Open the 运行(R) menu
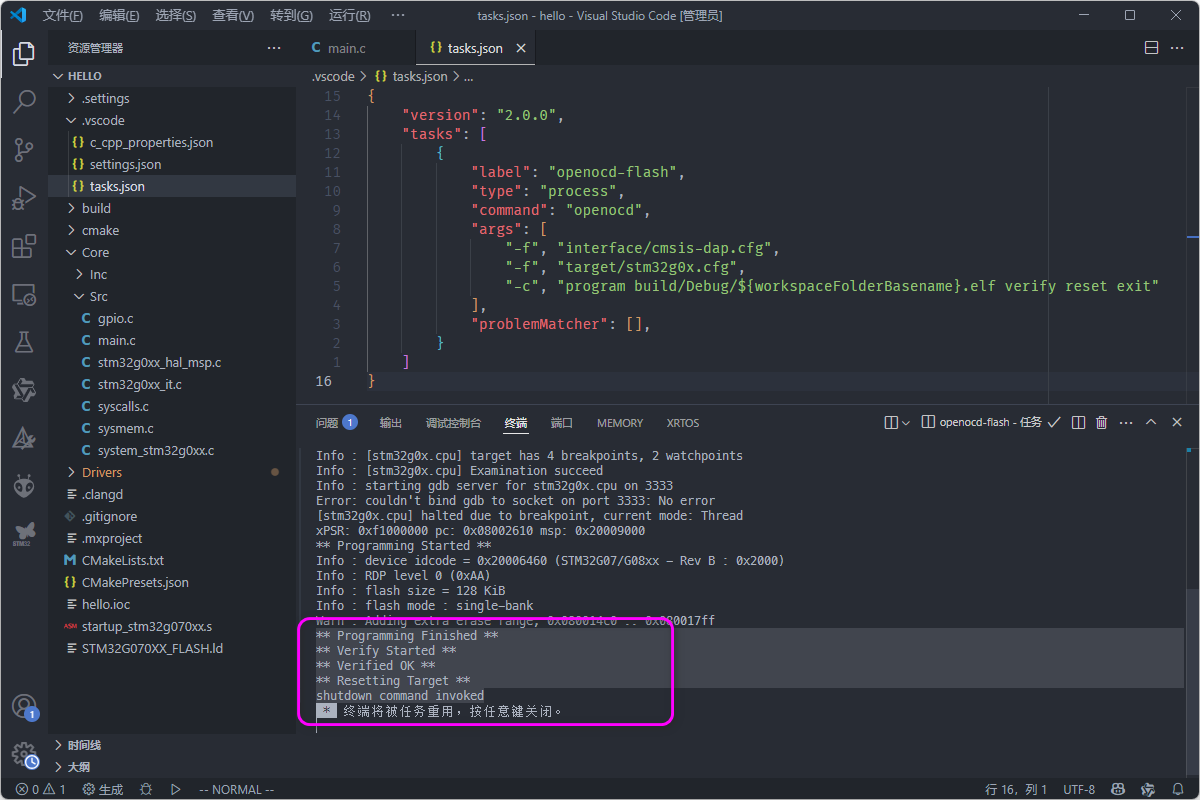Viewport: 1200px width, 800px height. (349, 16)
